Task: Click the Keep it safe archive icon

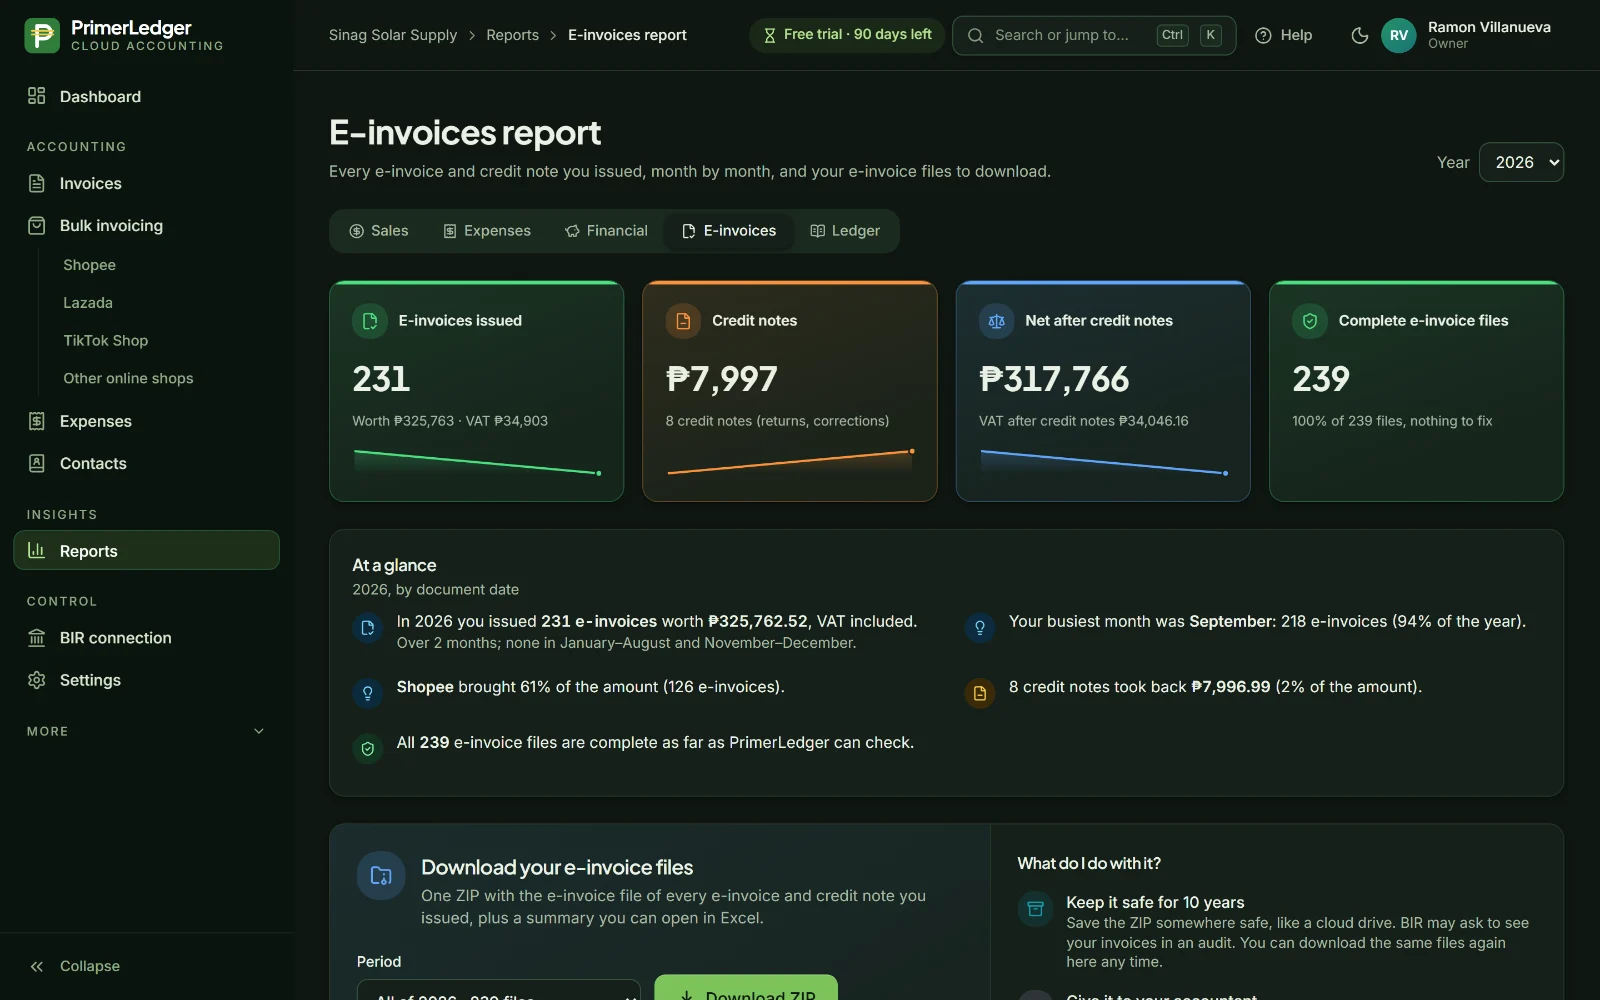Action: (1035, 909)
